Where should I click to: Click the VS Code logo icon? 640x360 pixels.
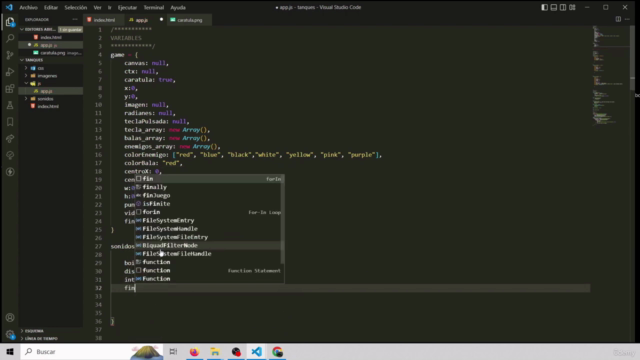[9, 7]
